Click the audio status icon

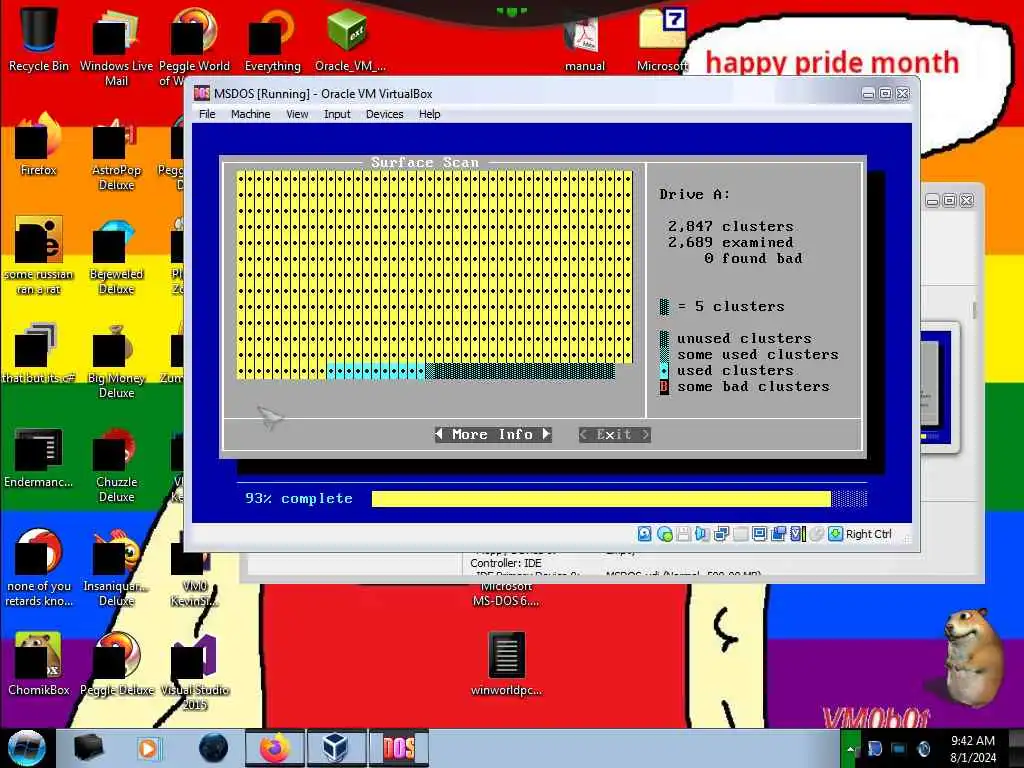click(702, 534)
